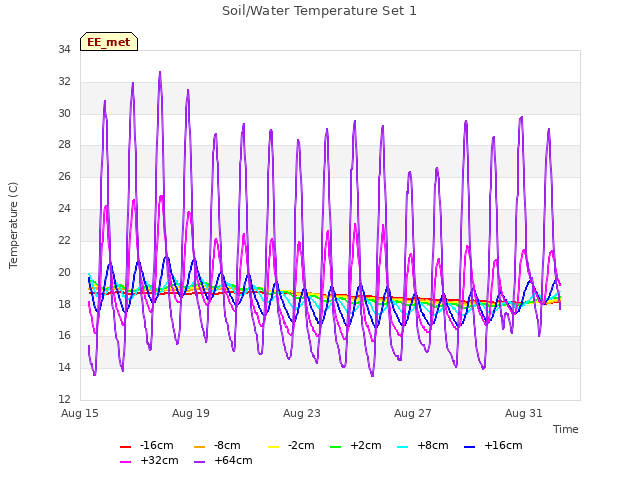The image size is (640, 480).
Task: Click the 28 y-axis tick label
Action: click(64, 144)
